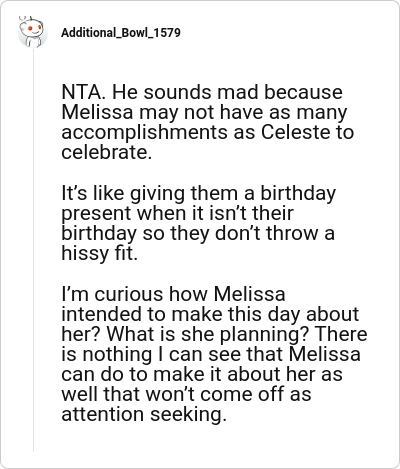Click the word "NTA" starting the comment
This screenshot has height=469, width=400.
point(82,92)
